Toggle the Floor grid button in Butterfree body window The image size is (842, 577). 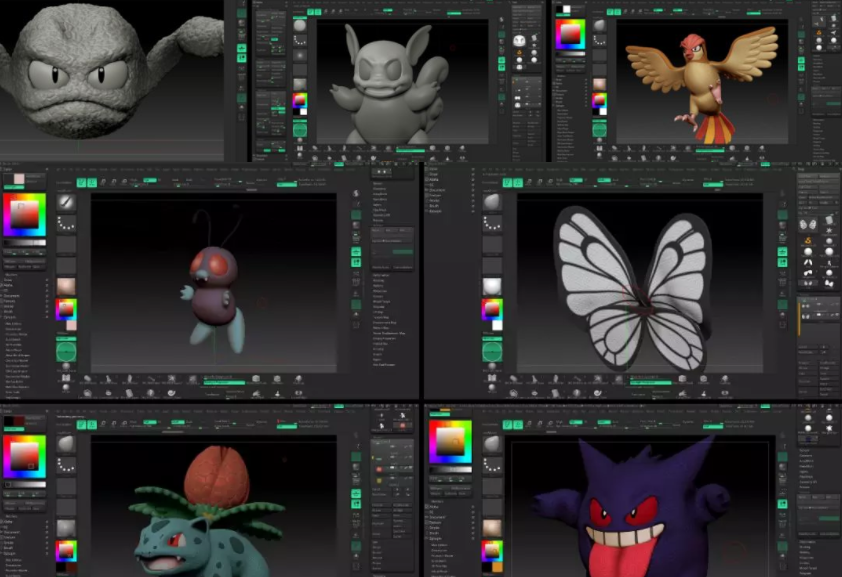(x=356, y=252)
